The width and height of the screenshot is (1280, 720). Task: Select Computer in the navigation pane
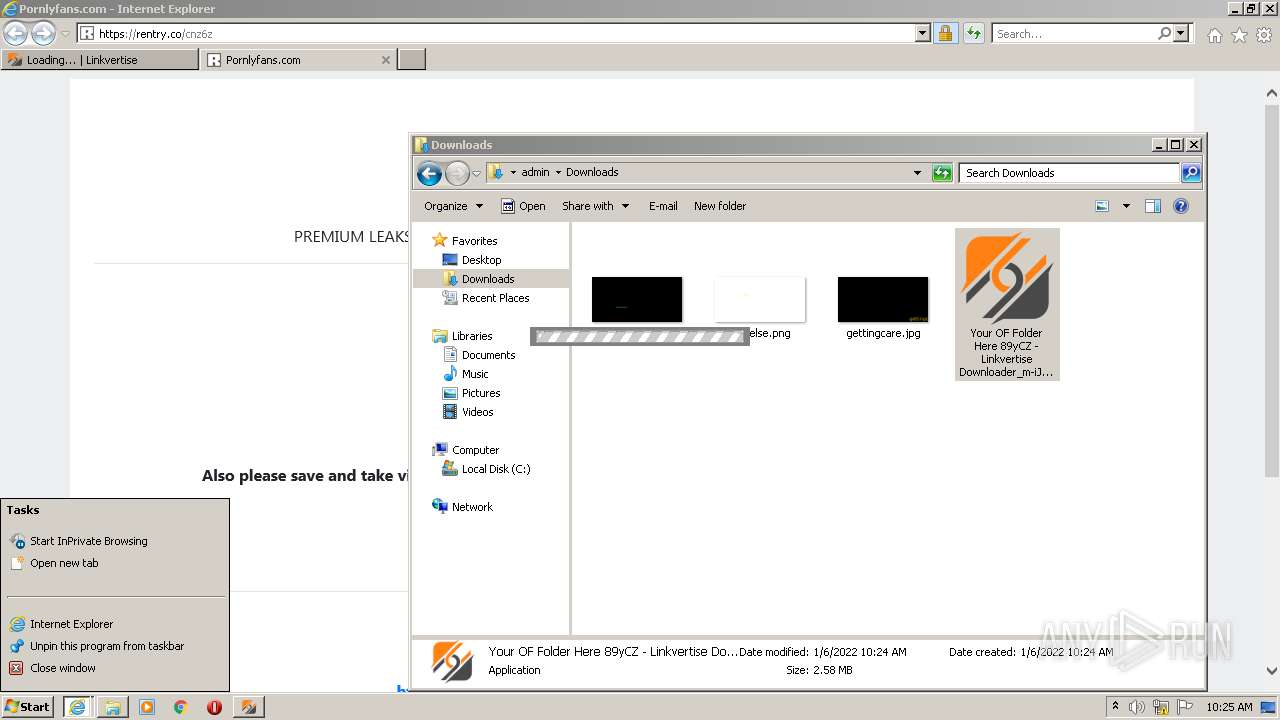point(475,450)
